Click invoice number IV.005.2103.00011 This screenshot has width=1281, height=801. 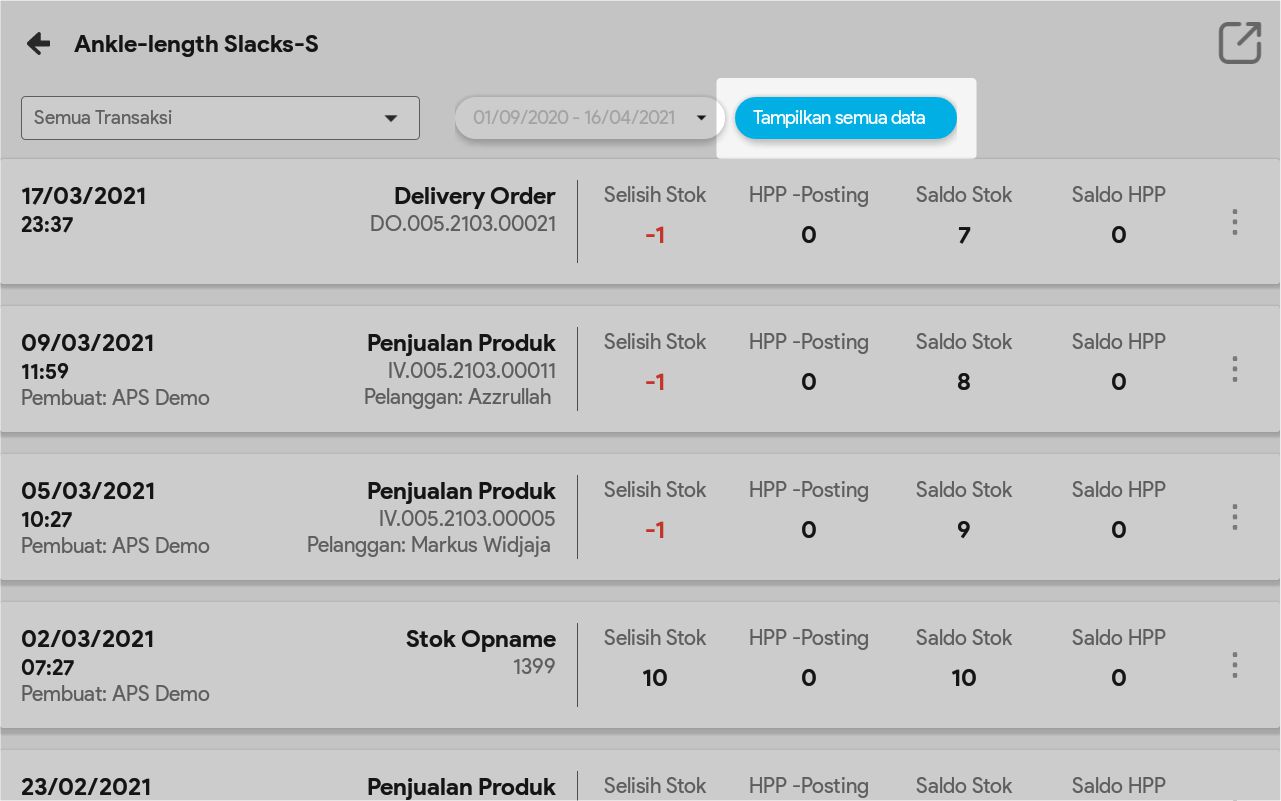471,371
